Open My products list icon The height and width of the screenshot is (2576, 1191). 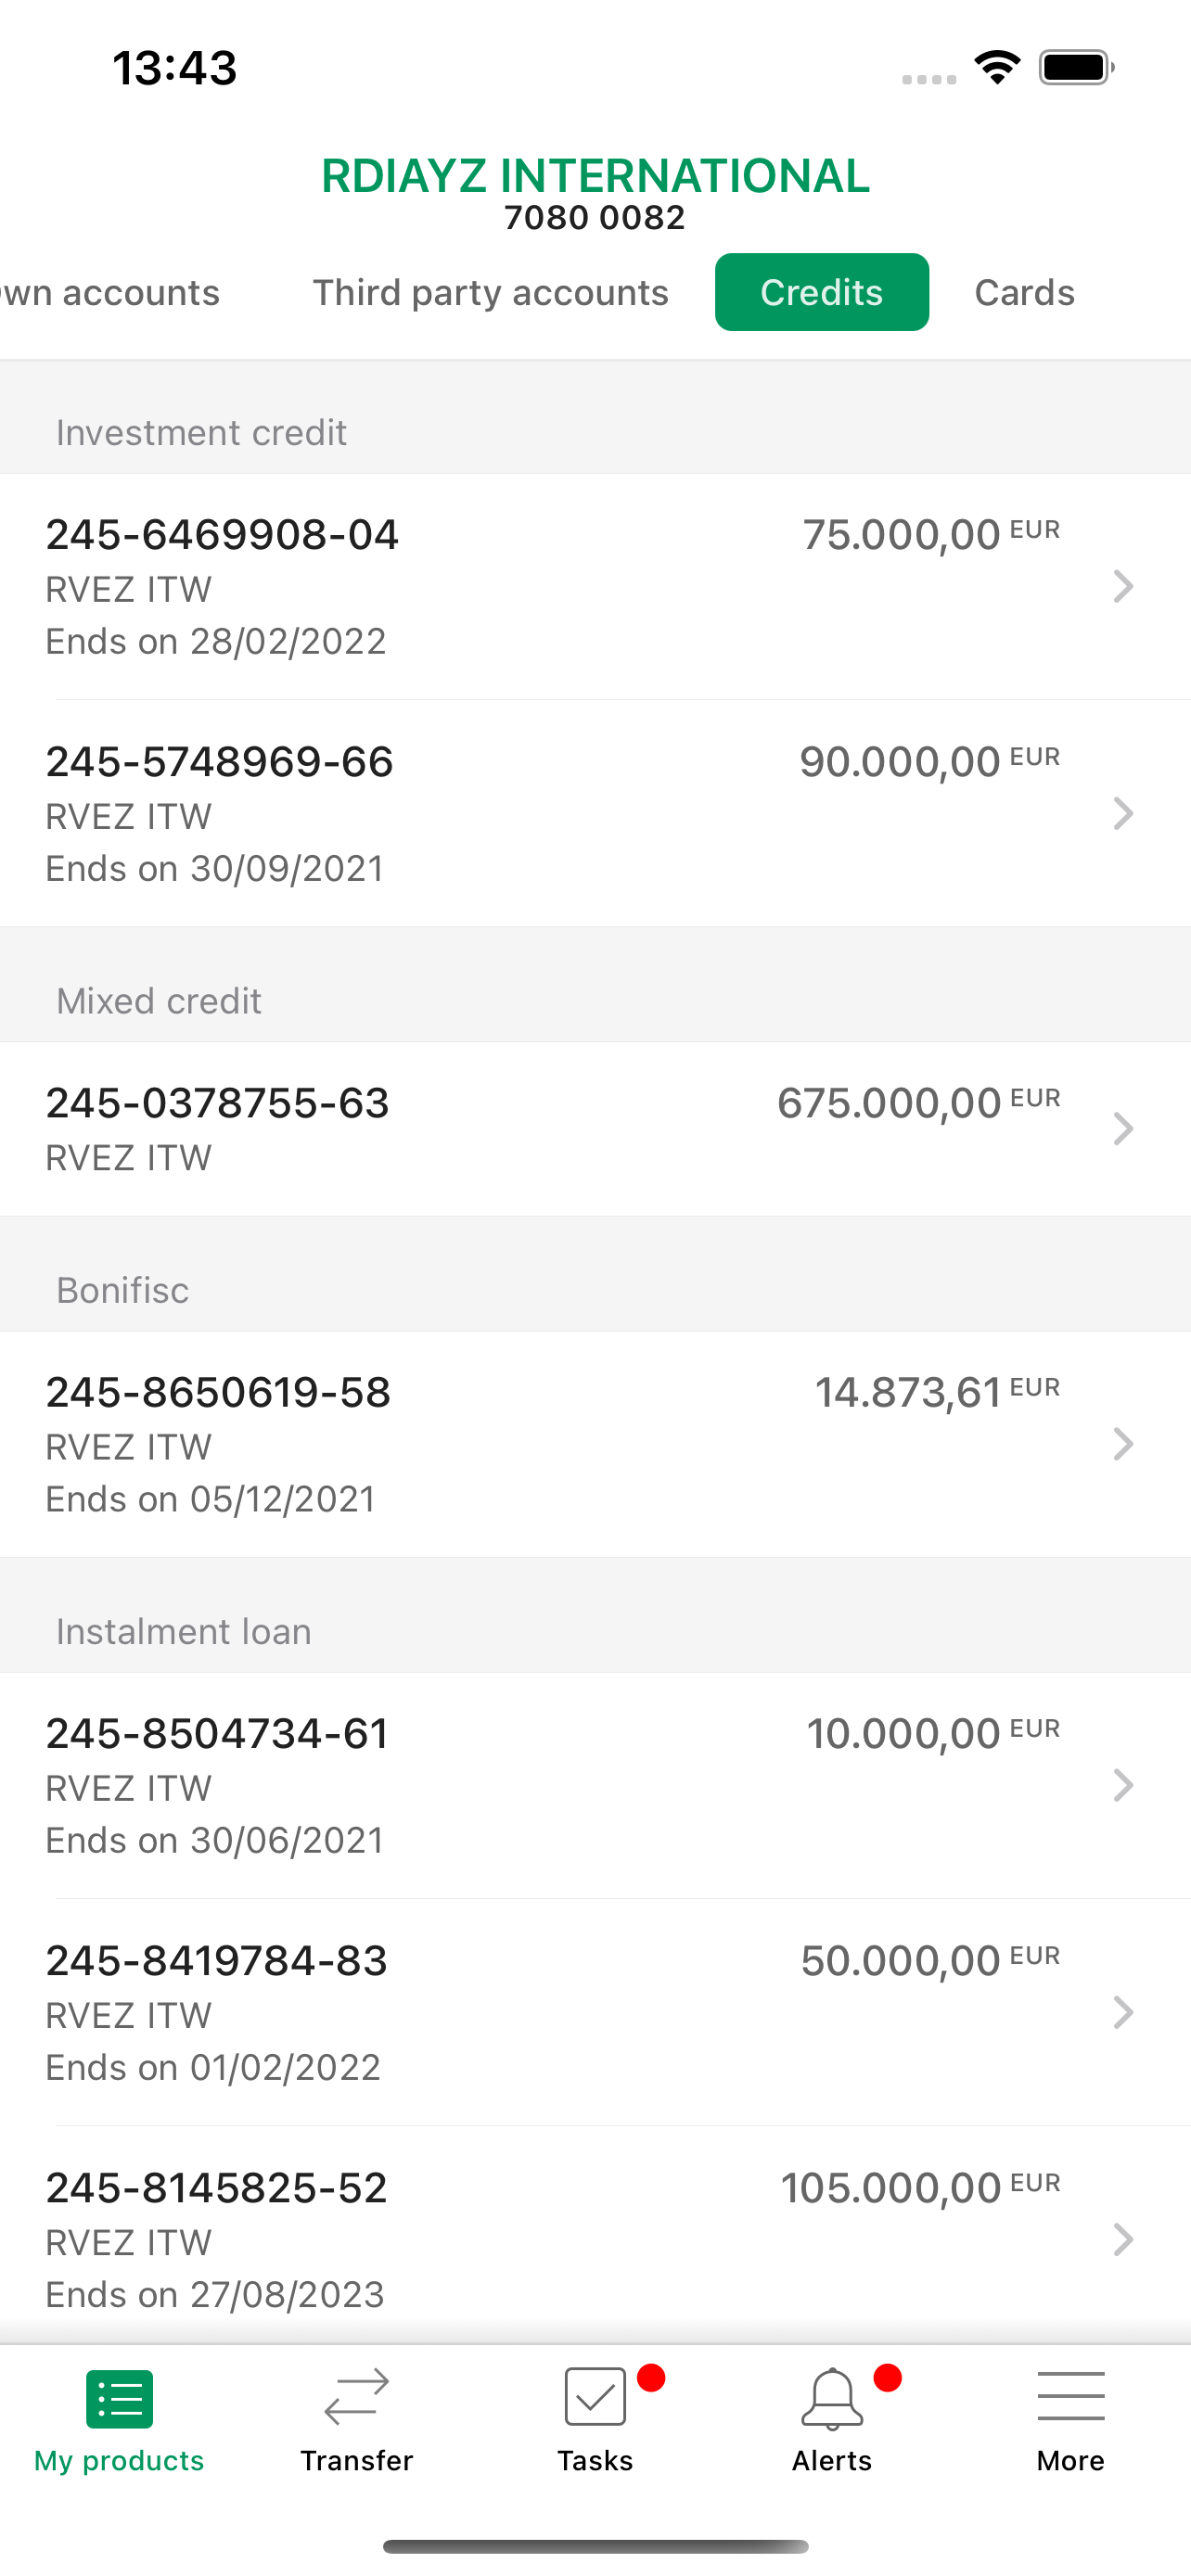(x=119, y=2398)
